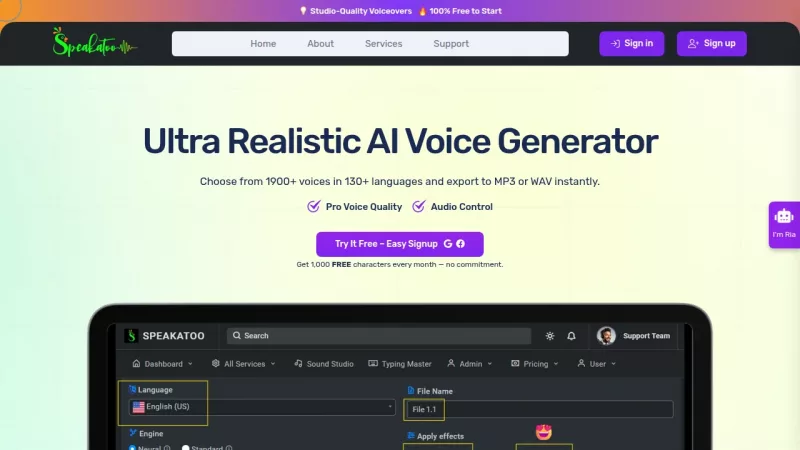Click the Pricing money icon
The image size is (800, 450).
[515, 363]
